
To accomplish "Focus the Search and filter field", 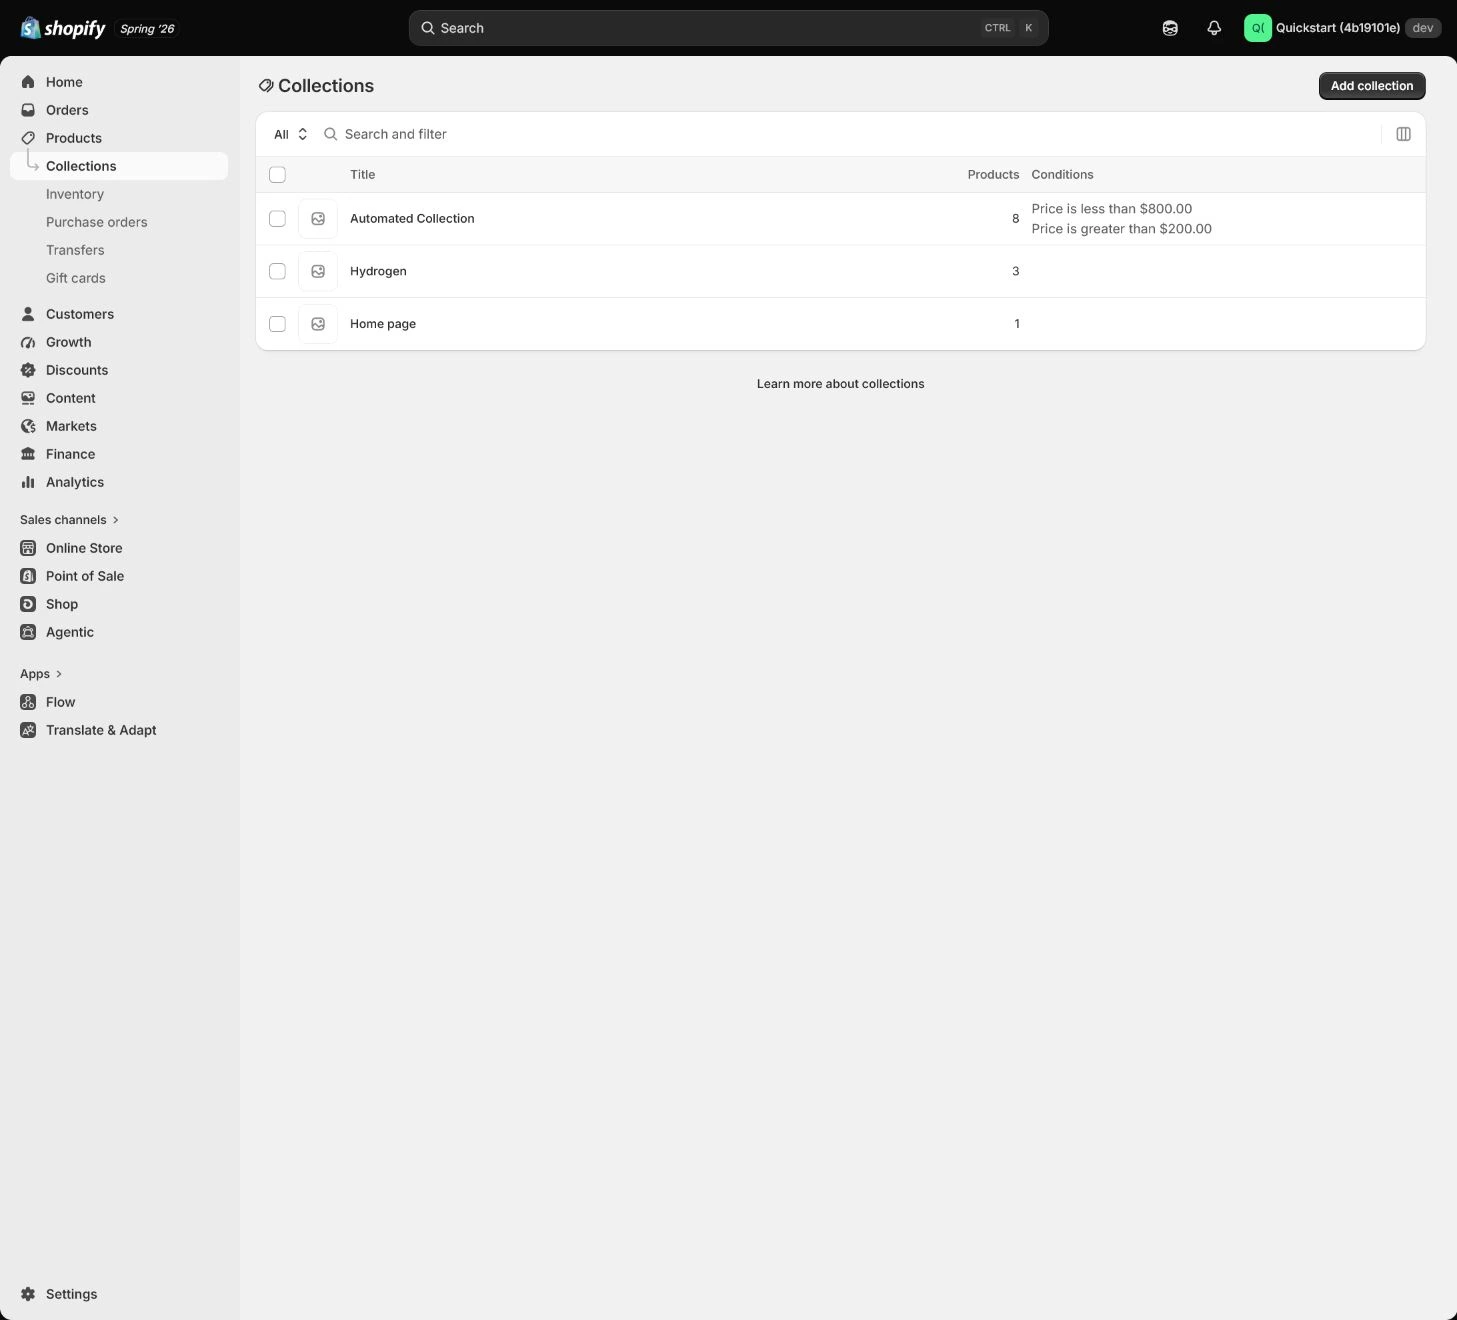I will point(850,134).
